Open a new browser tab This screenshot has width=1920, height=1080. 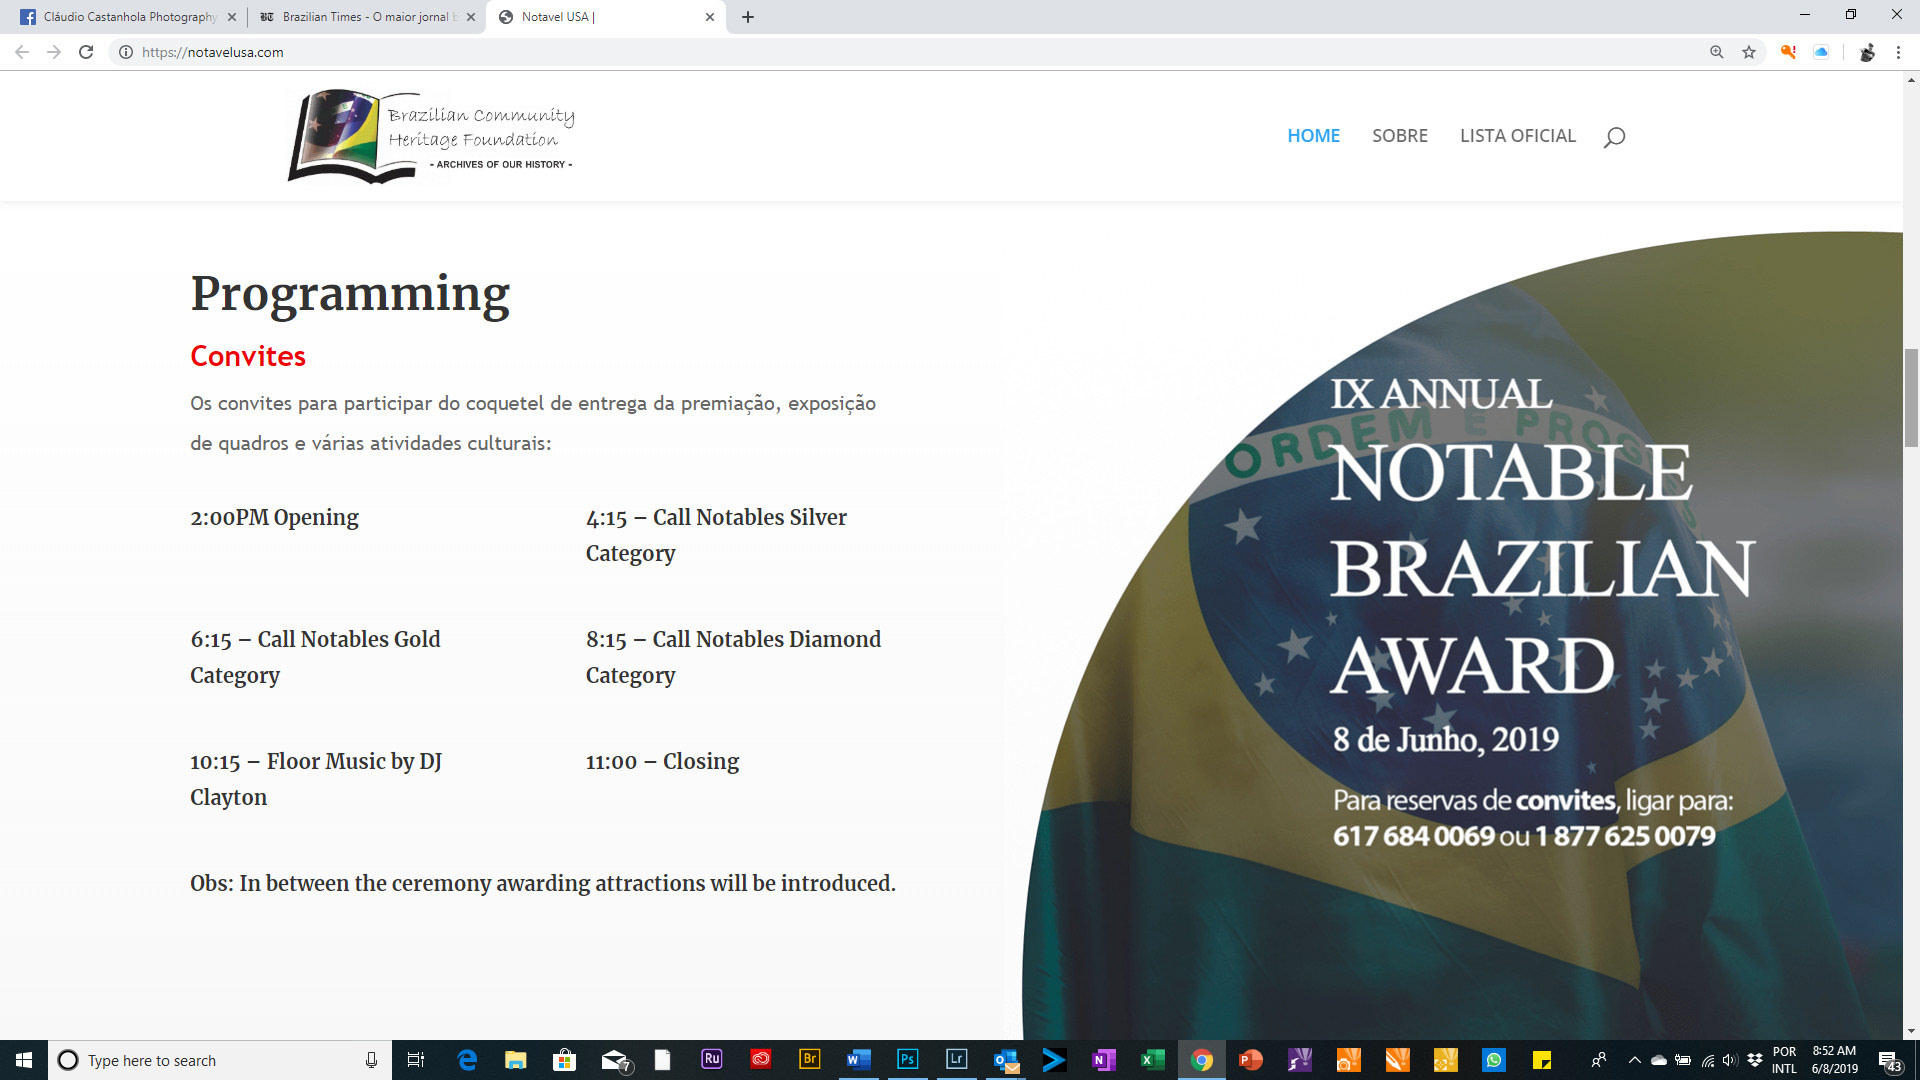tap(747, 17)
